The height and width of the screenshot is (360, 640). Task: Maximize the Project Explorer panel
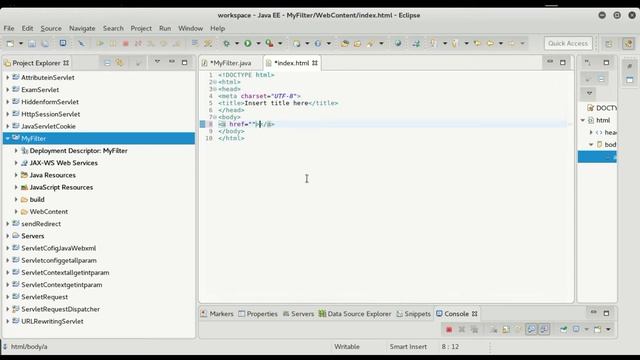184,62
